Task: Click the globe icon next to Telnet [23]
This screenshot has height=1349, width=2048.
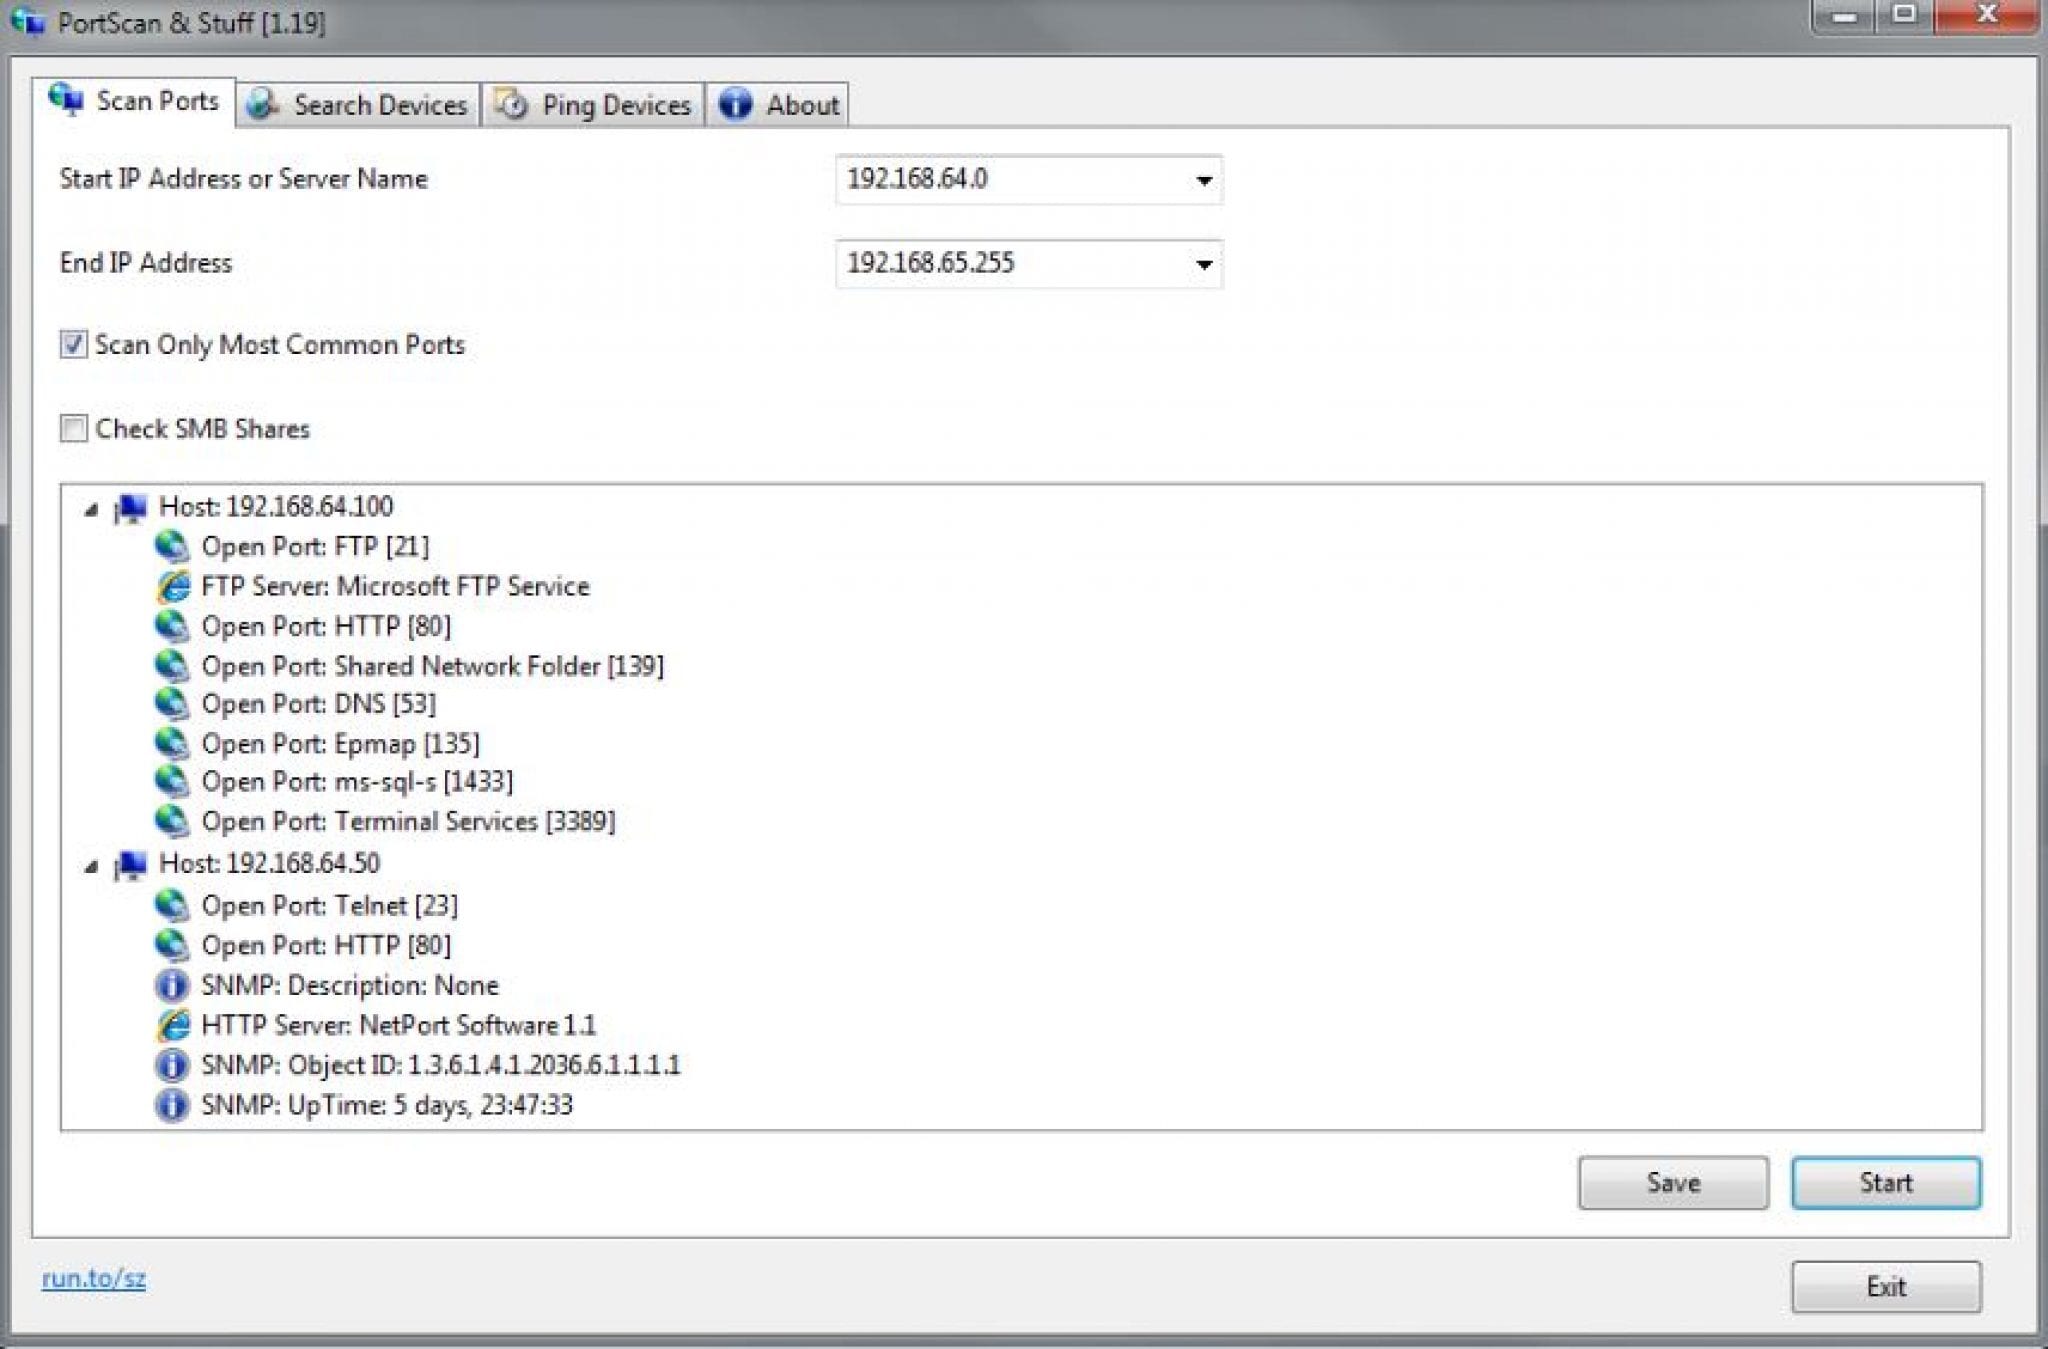Action: (x=172, y=905)
